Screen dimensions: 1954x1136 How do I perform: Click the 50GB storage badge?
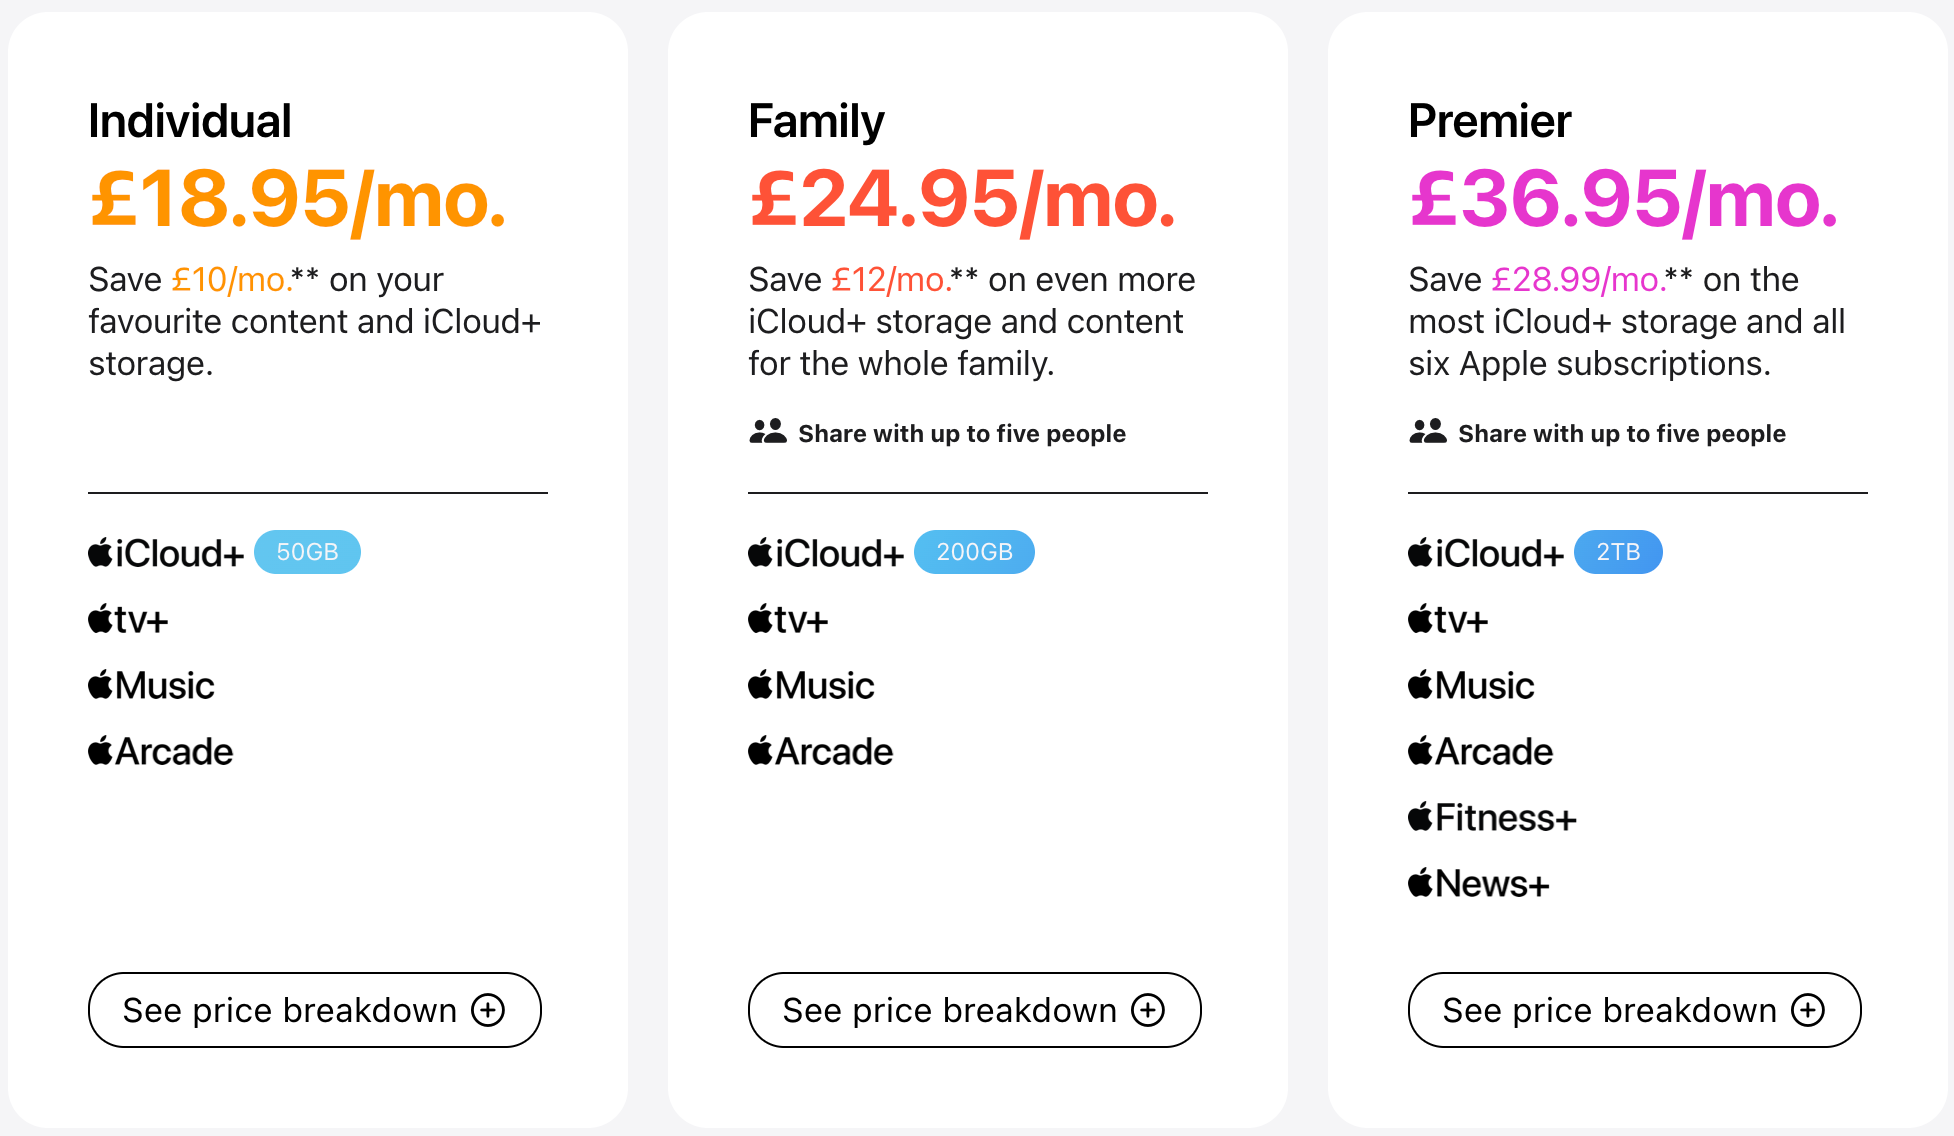[307, 552]
